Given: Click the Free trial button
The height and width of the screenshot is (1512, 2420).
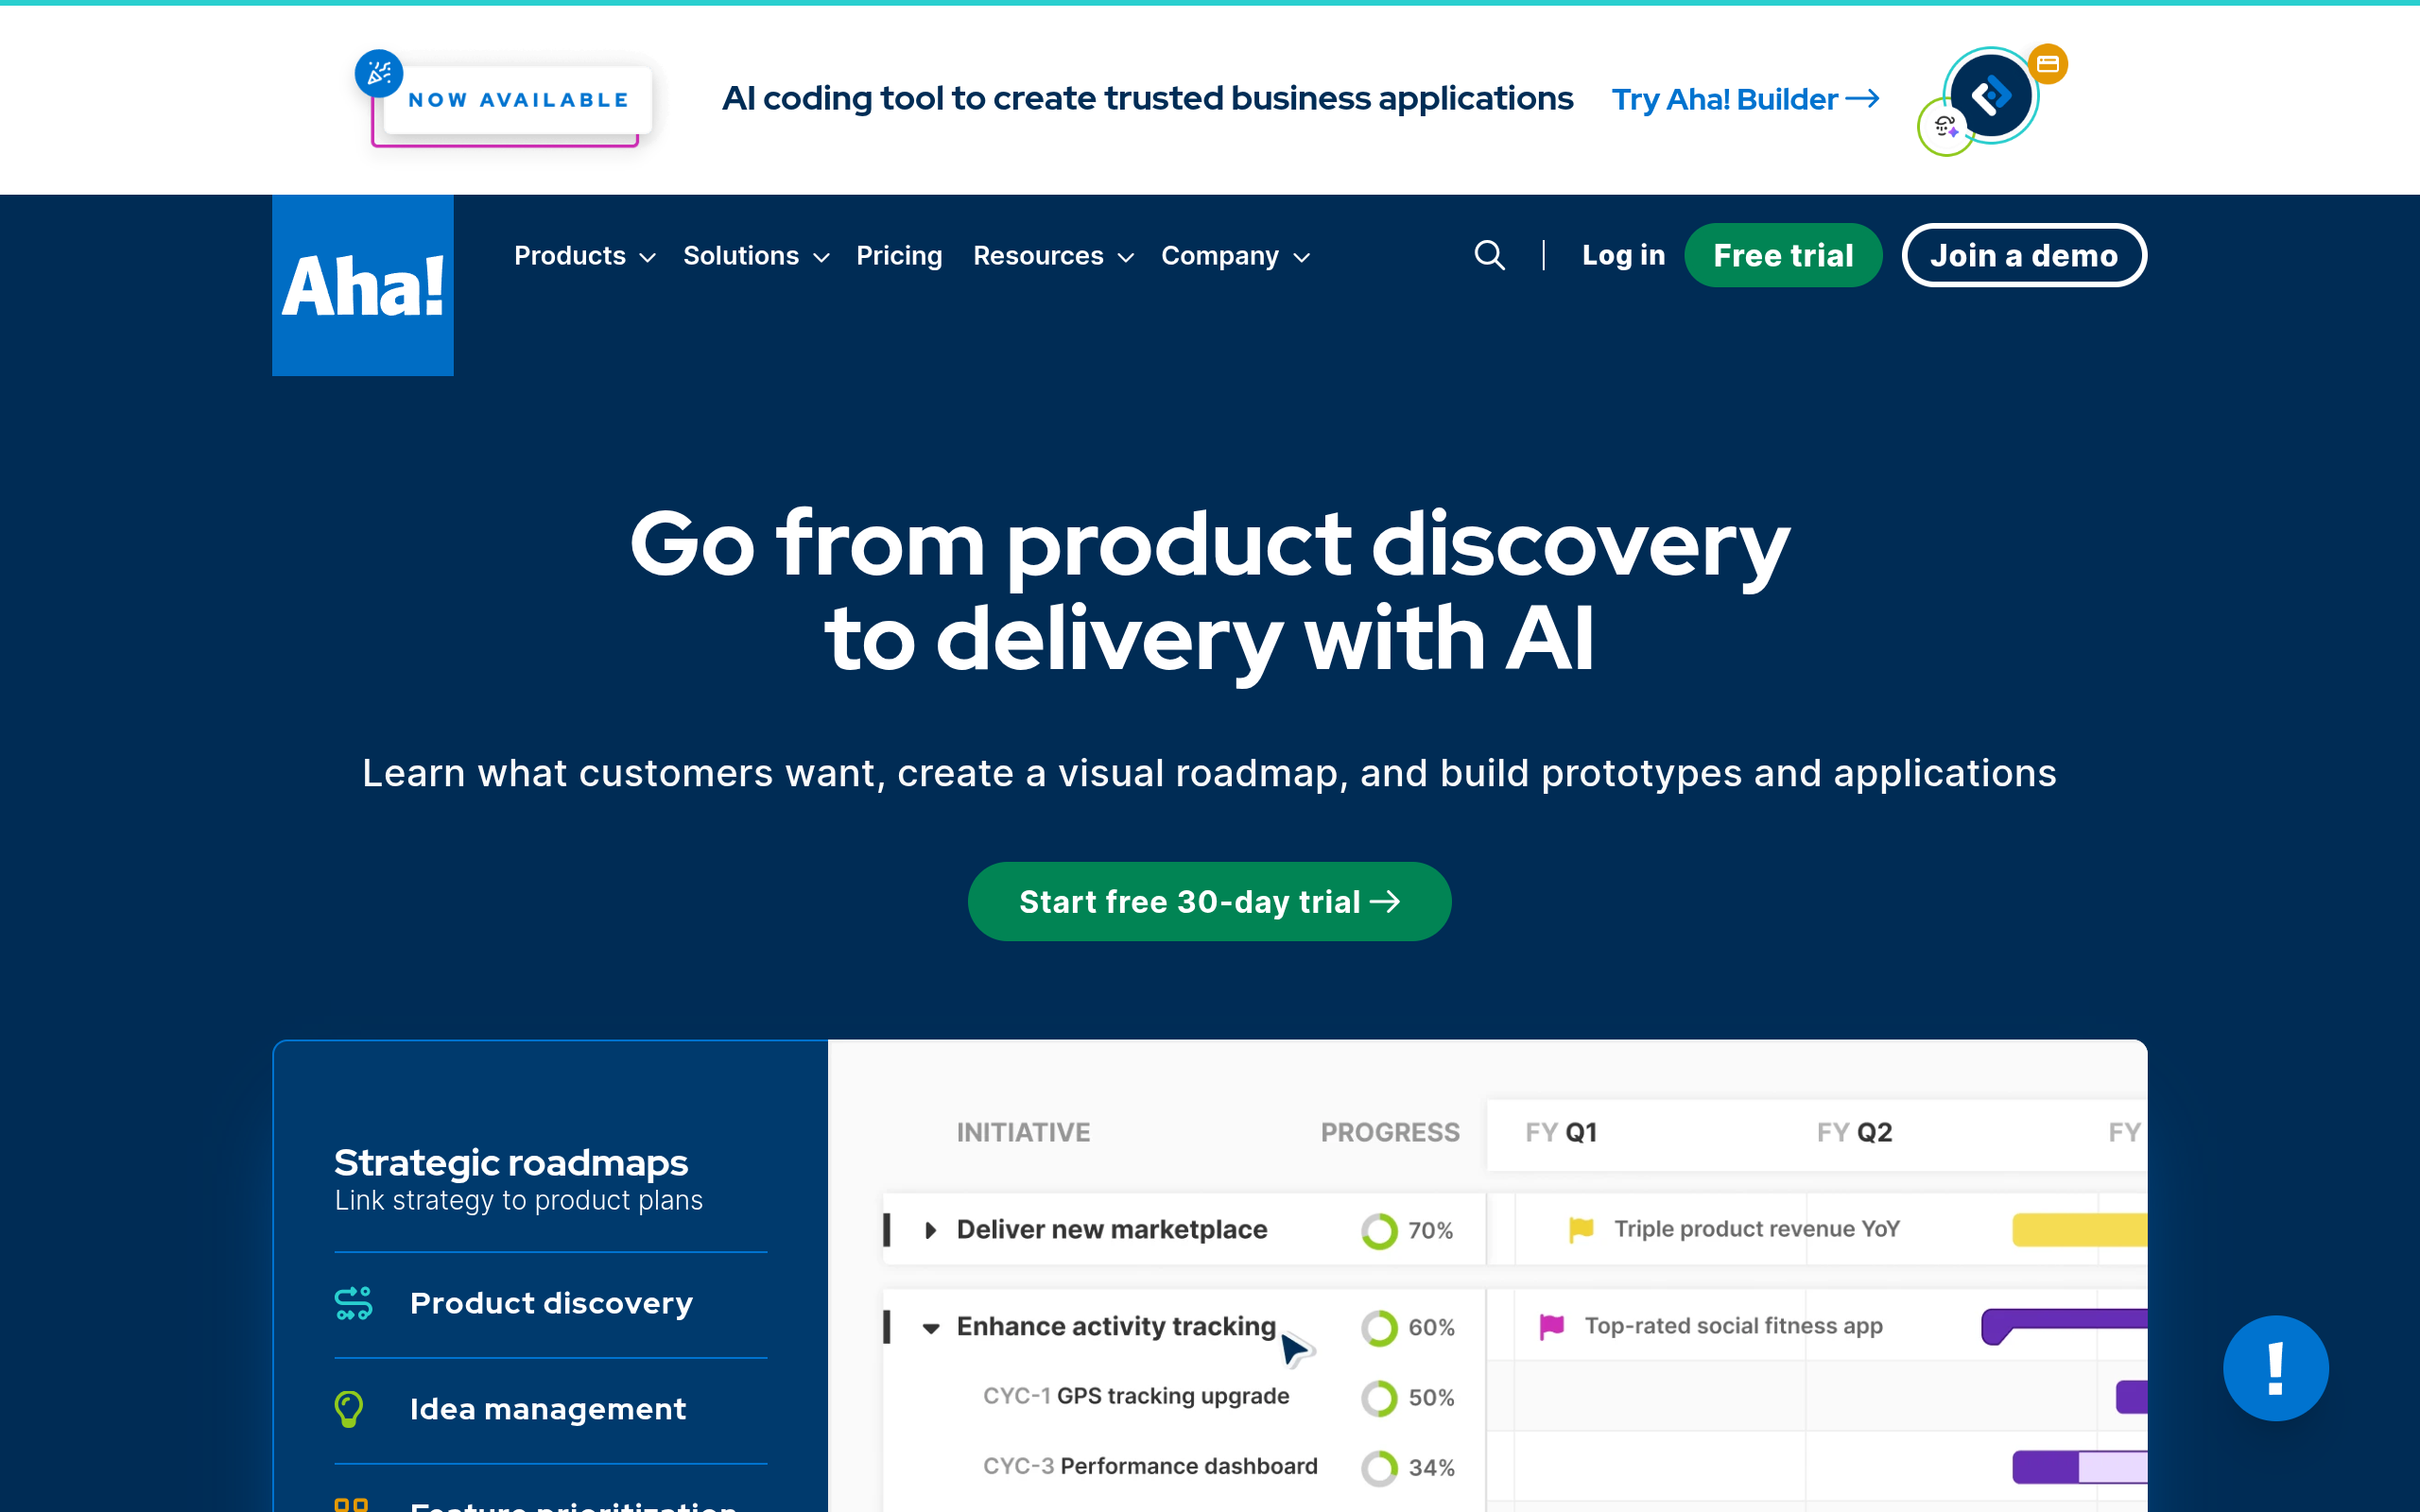Looking at the screenshot, I should coord(1783,255).
